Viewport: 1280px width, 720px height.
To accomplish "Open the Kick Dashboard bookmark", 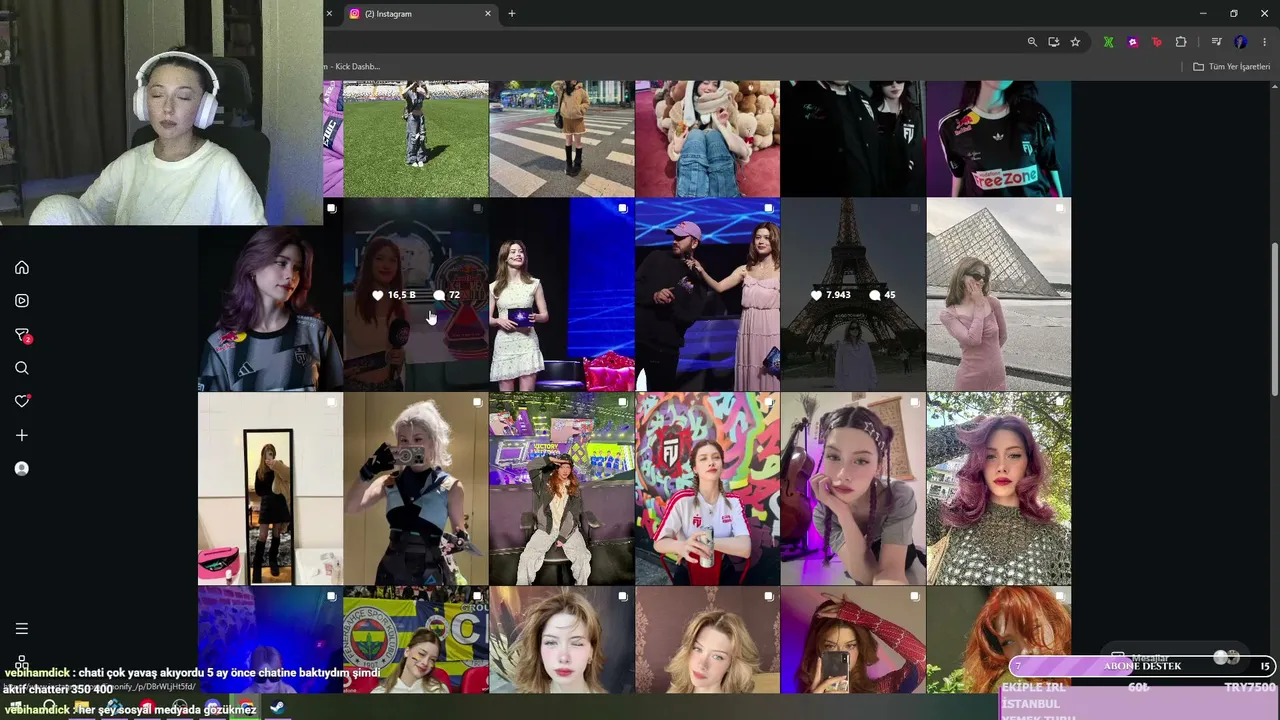I will [x=354, y=67].
